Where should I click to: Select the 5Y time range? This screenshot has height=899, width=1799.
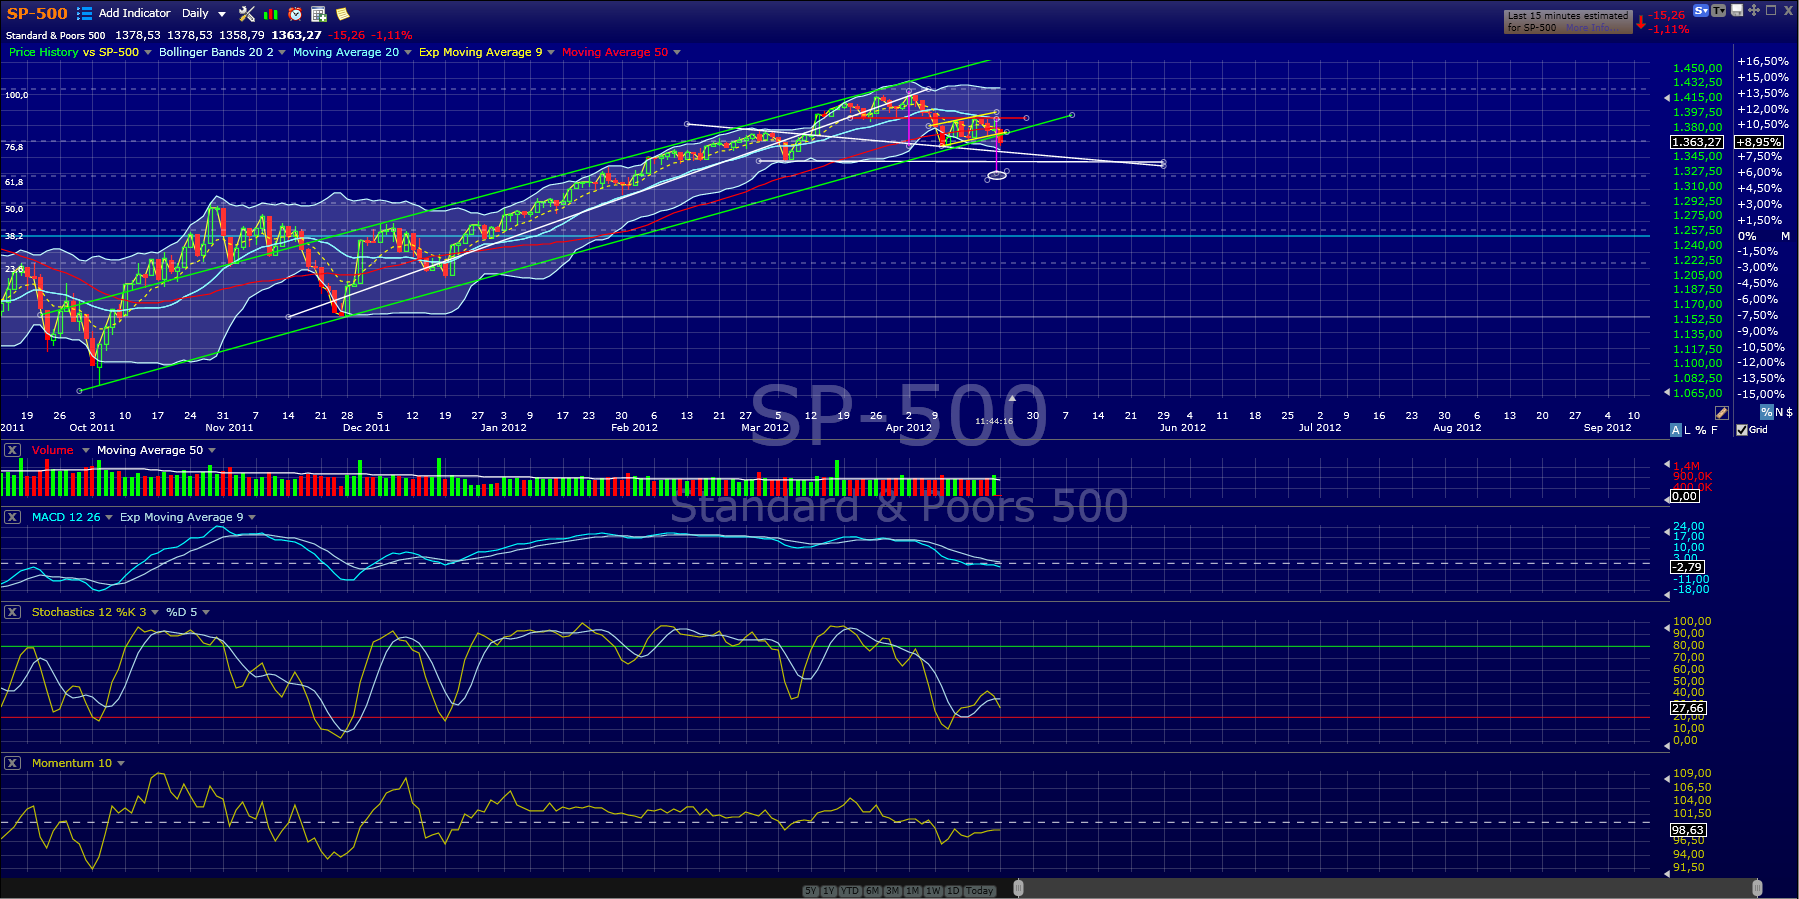point(810,891)
